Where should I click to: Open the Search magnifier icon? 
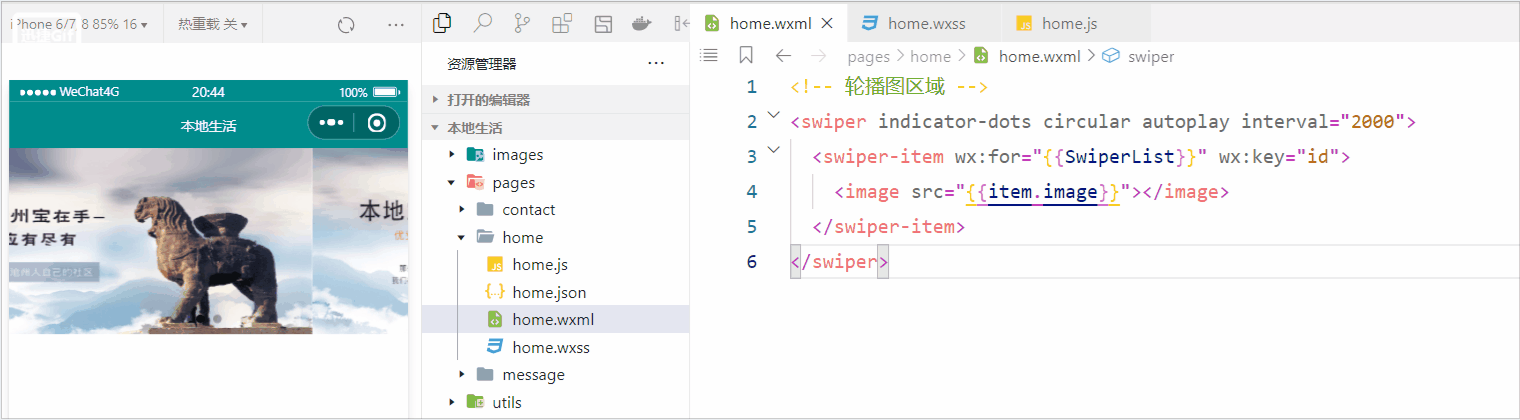[x=482, y=23]
